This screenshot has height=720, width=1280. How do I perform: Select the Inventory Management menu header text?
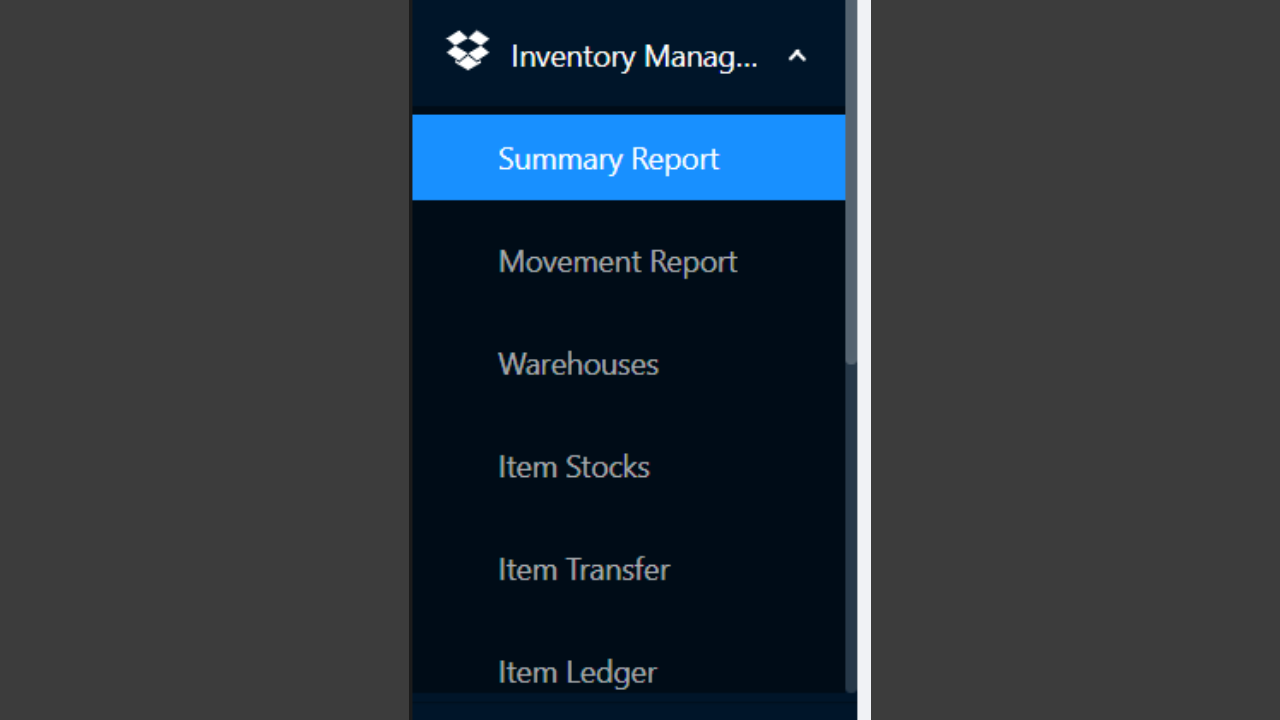(x=634, y=57)
